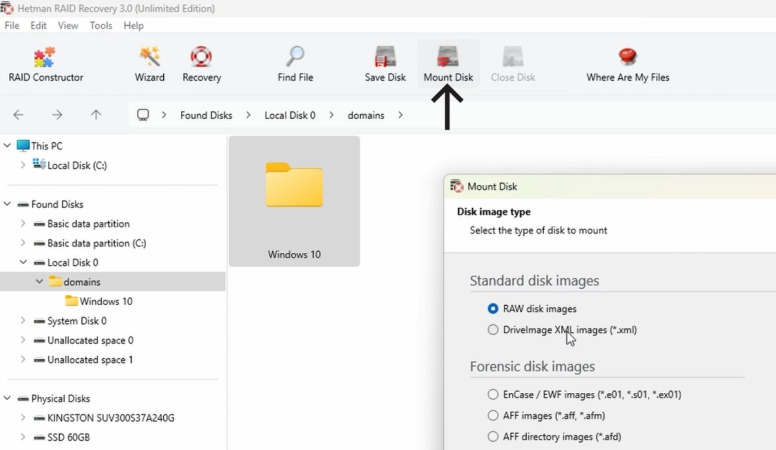This screenshot has width=776, height=450.
Task: Expand System Disk 0 node
Action: [x=23, y=321]
